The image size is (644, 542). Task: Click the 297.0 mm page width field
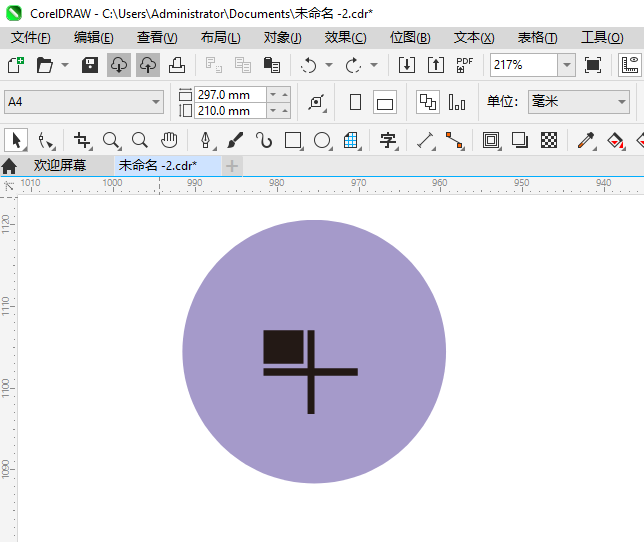(230, 94)
